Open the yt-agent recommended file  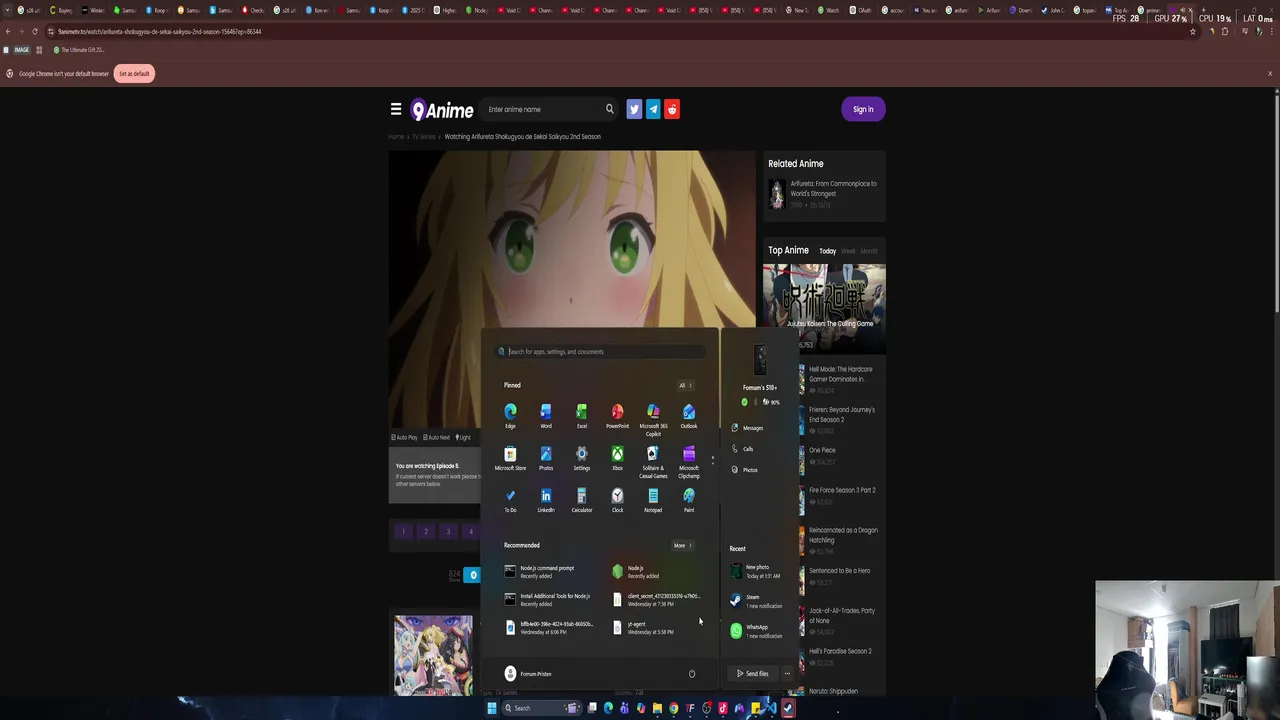[645, 627]
